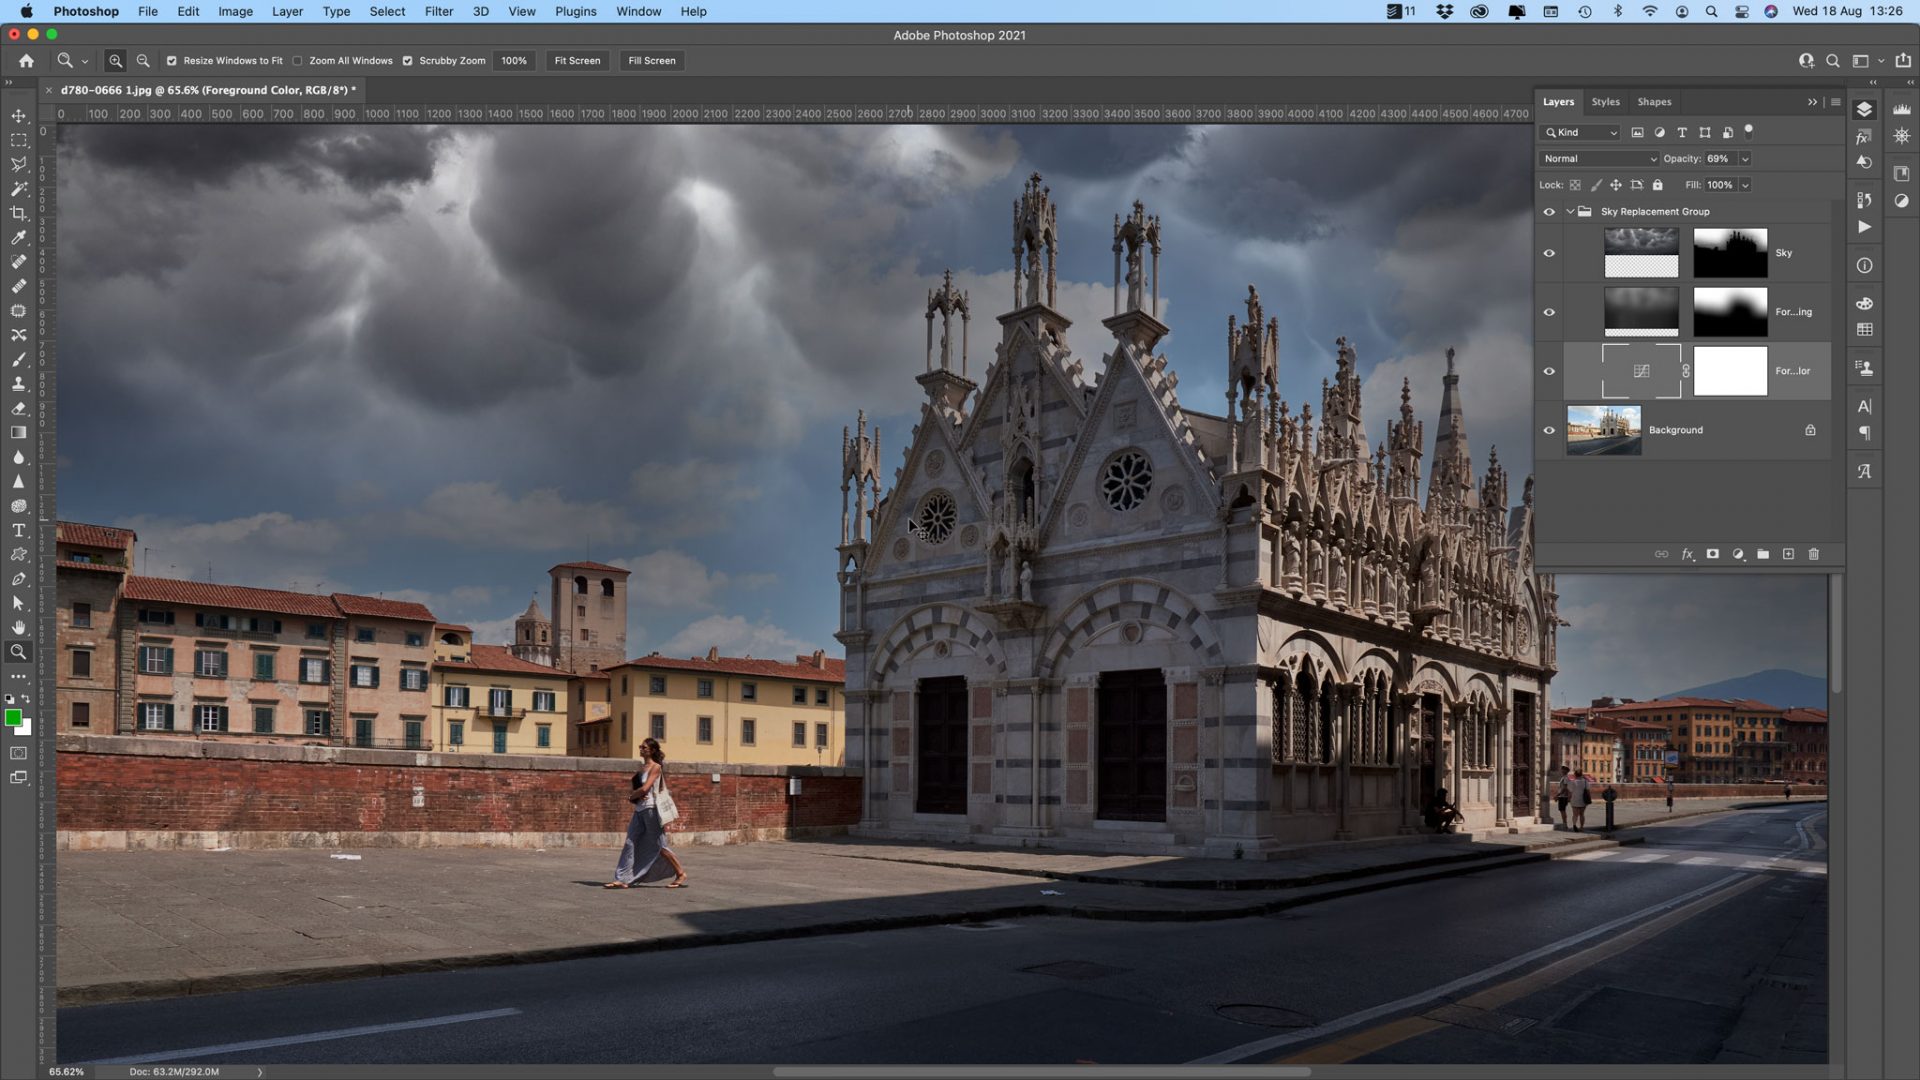Toggle Resize Windows to Fit checkbox
This screenshot has height=1080, width=1920.
point(172,61)
